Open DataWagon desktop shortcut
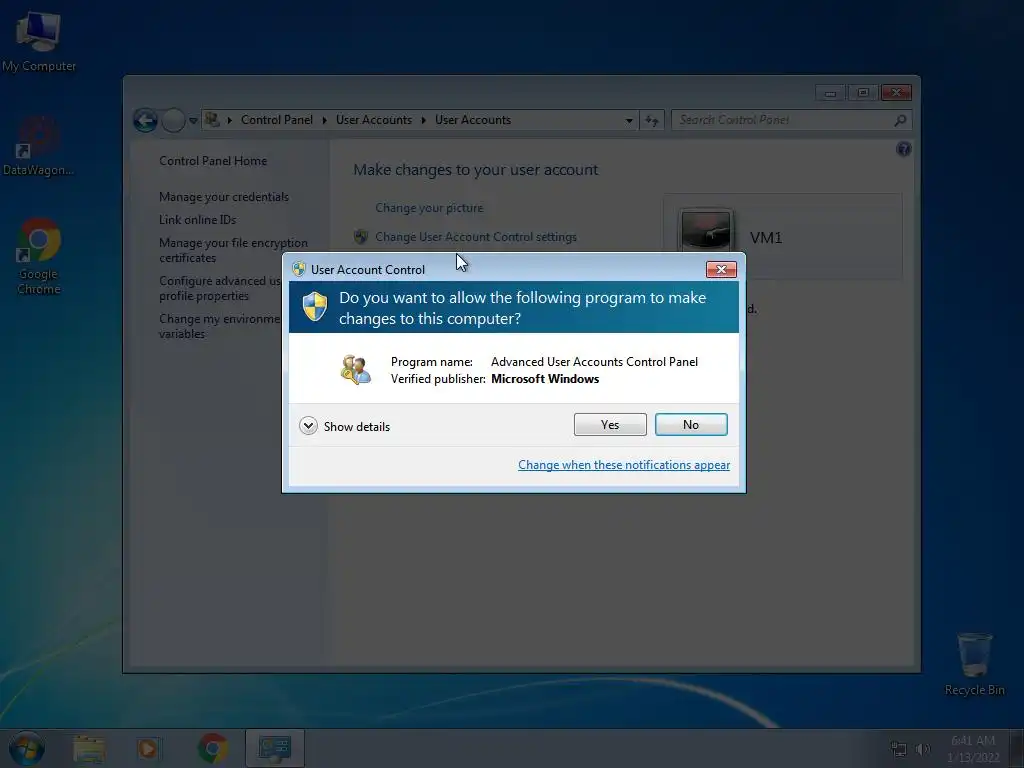Screen dimensions: 1024x768 point(38,147)
